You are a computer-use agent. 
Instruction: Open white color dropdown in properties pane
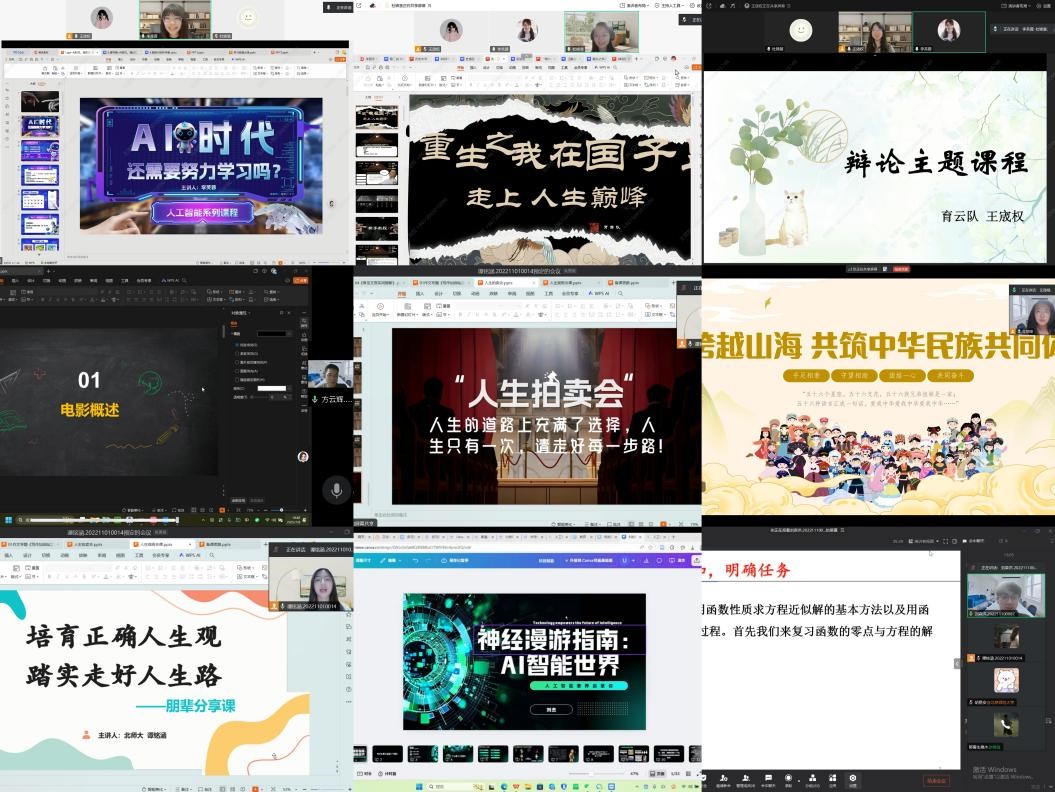tap(289, 388)
